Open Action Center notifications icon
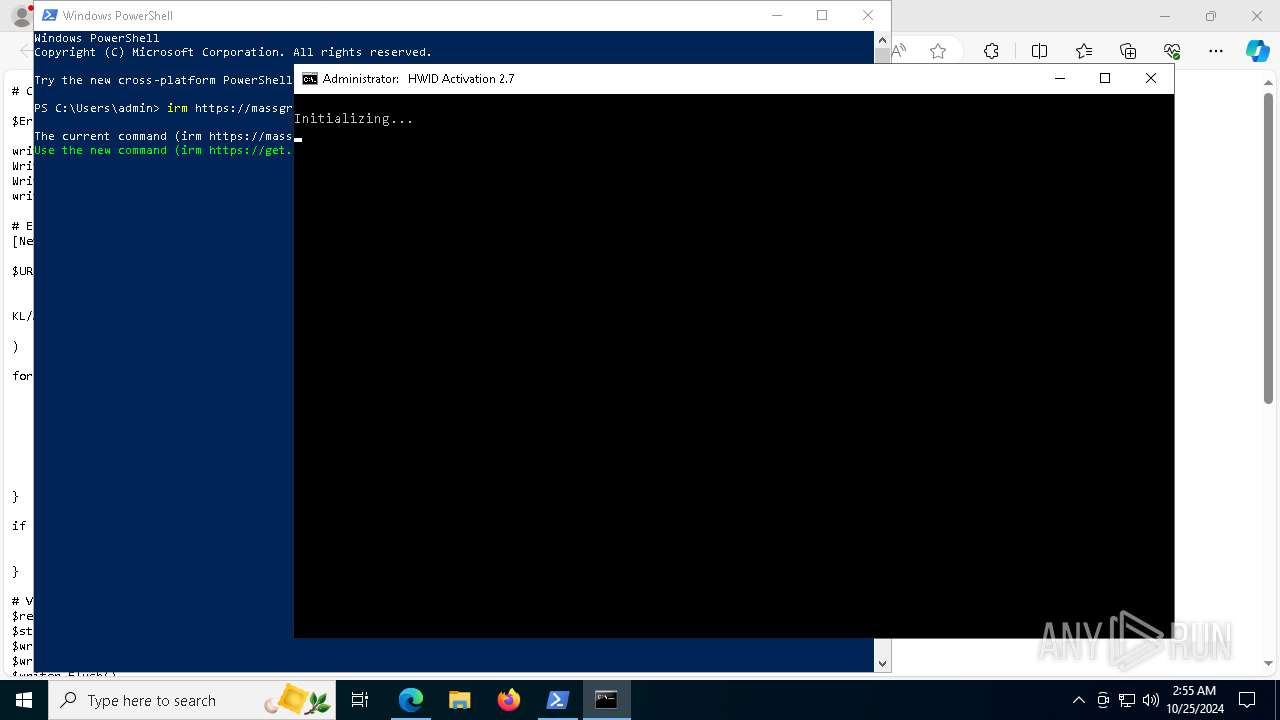This screenshot has height=720, width=1280. (1247, 700)
